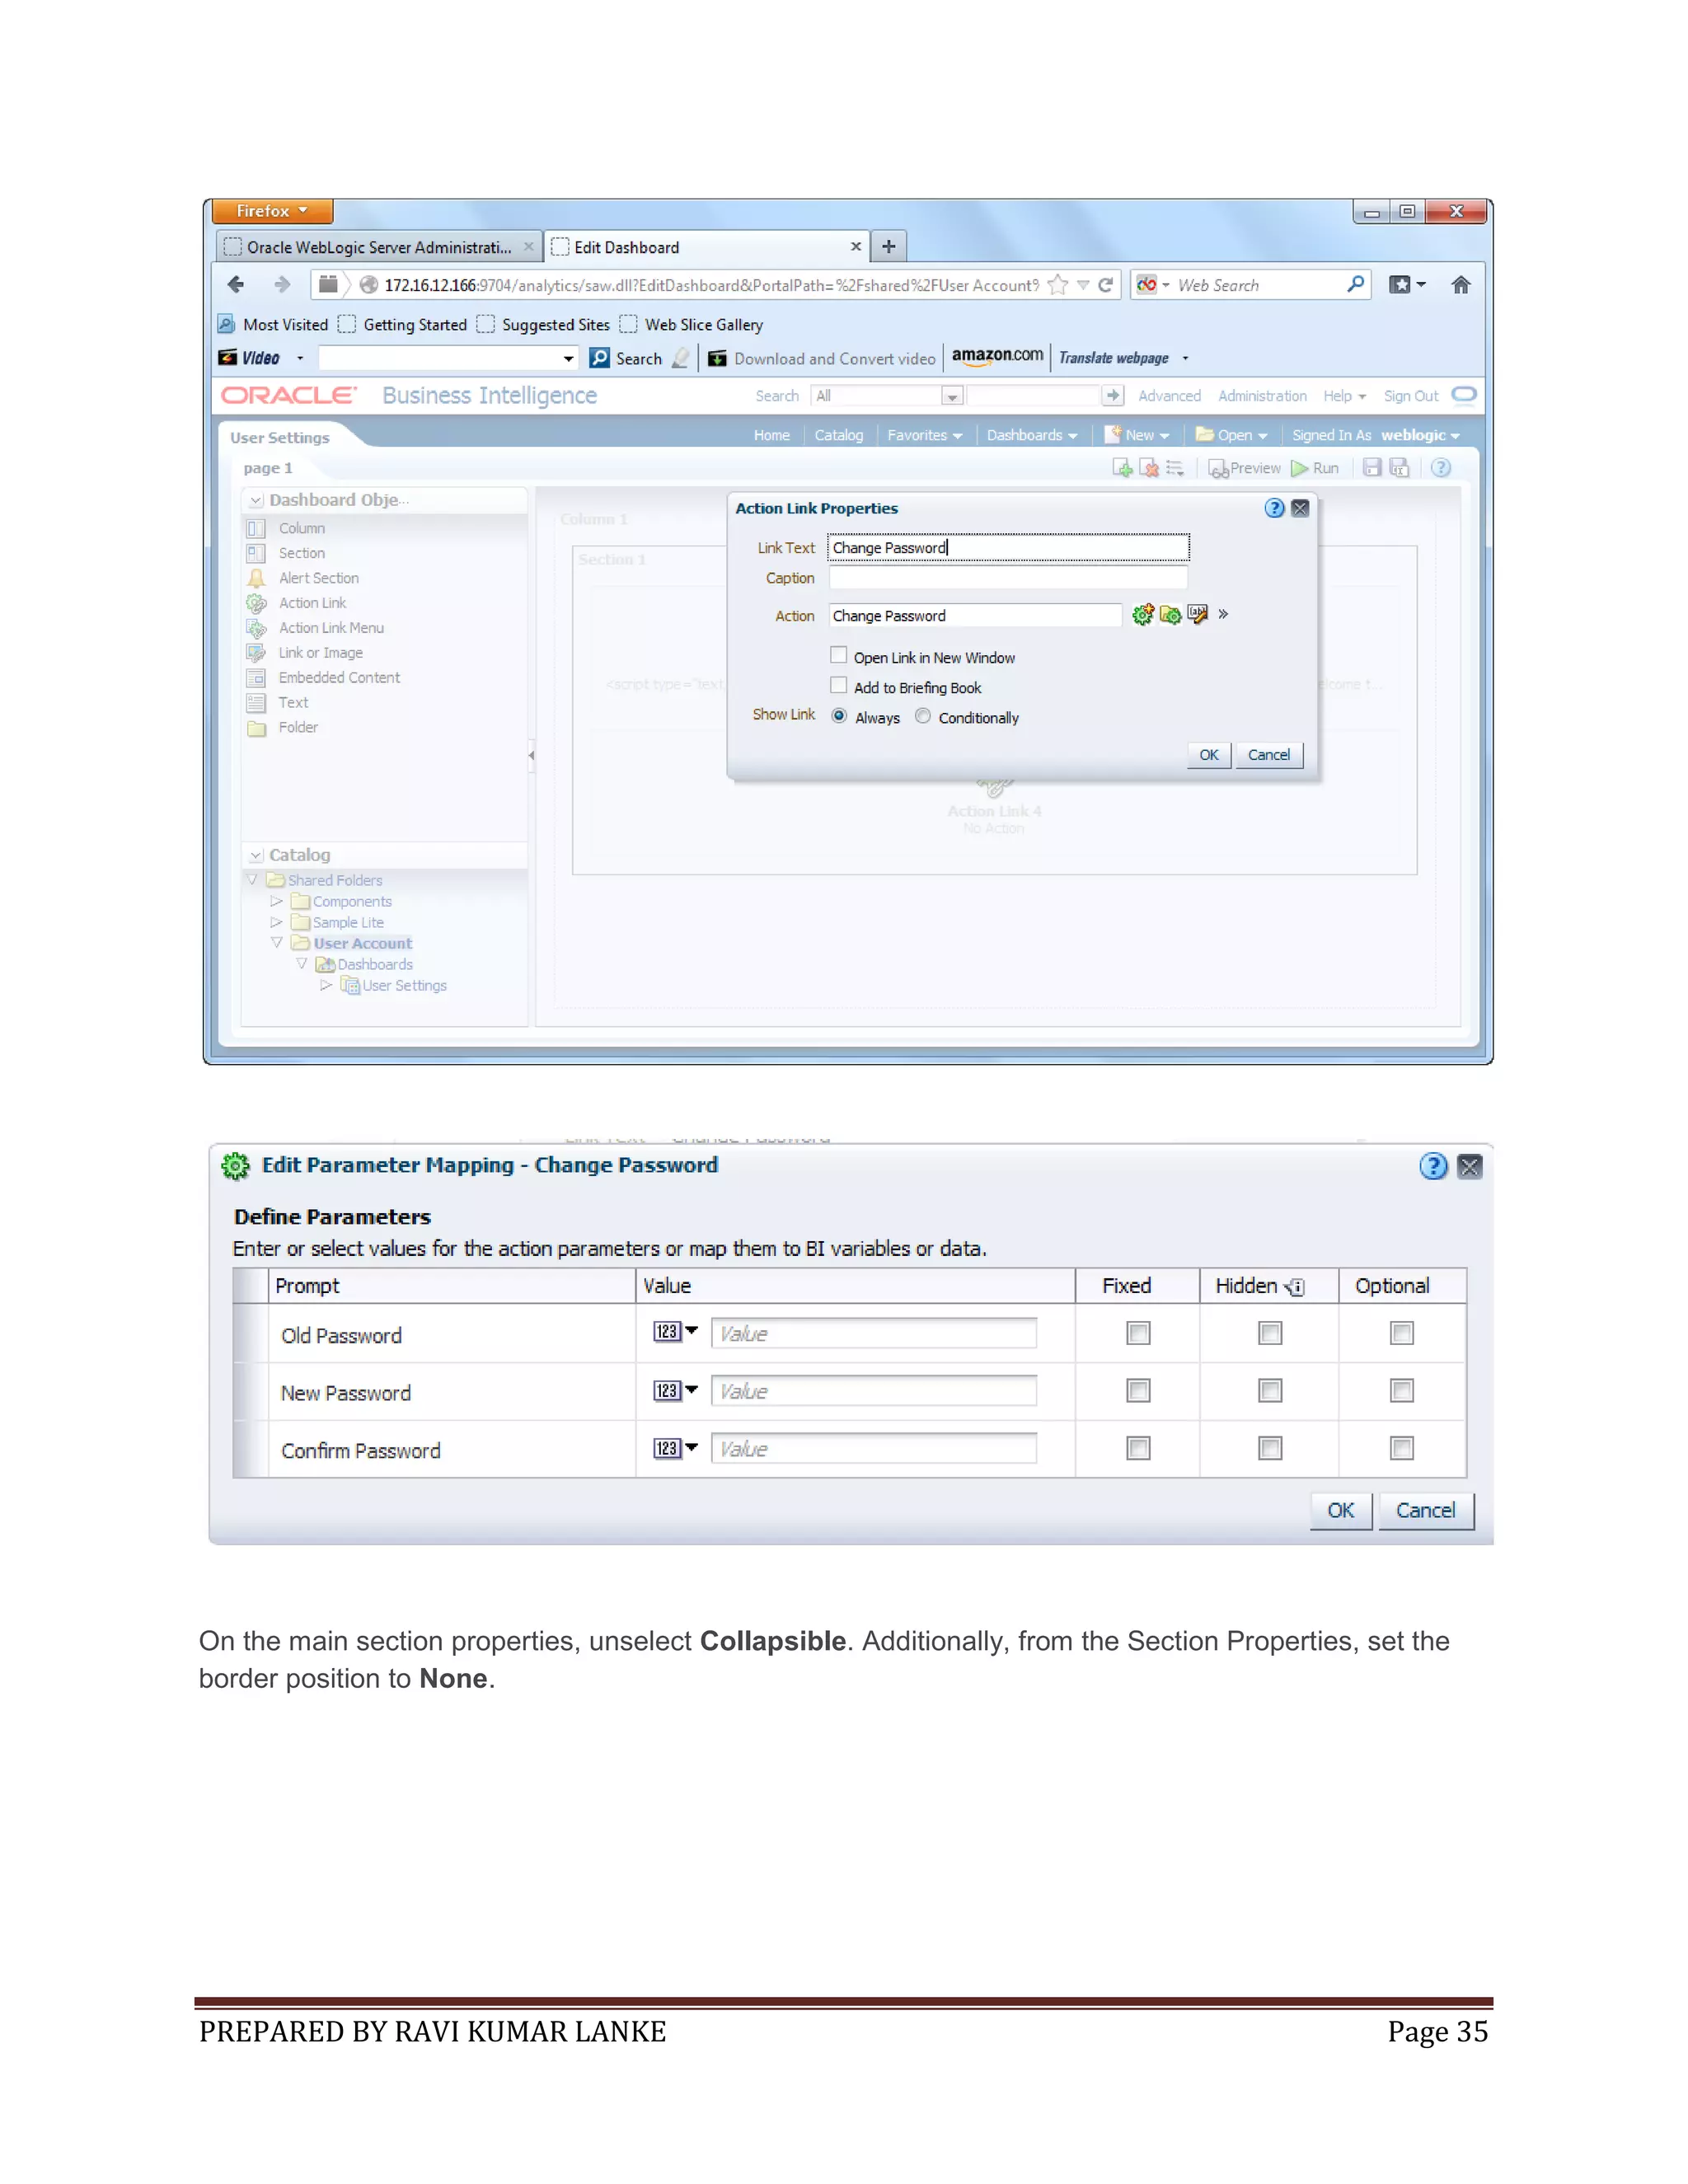
Task: Open the Dashboards menu
Action: pyautogui.click(x=1032, y=435)
